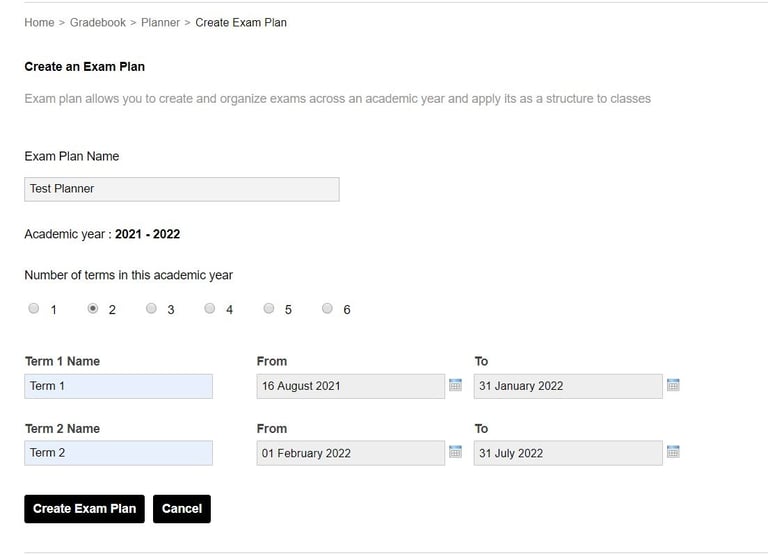Go to Home breadcrumb link

click(39, 22)
